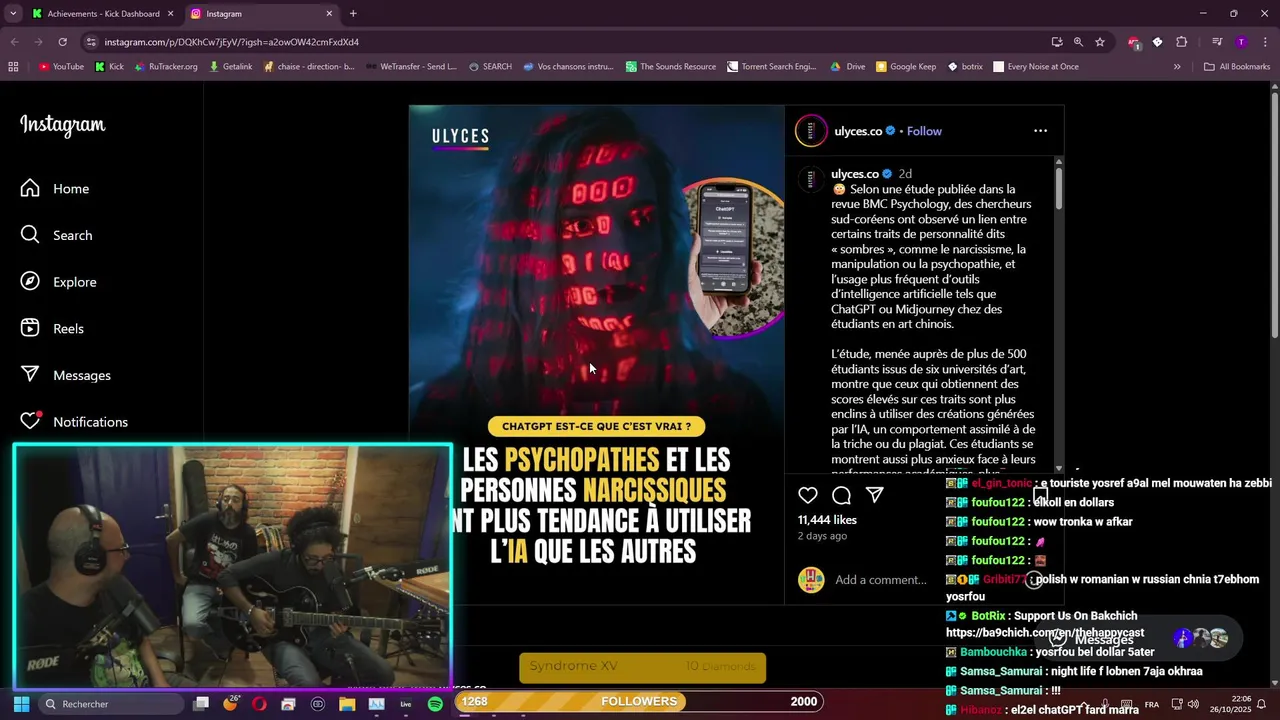Viewport: 1280px width, 720px height.
Task: Open the Ableton Live taskbar icon
Action: pyautogui.click(x=405, y=704)
